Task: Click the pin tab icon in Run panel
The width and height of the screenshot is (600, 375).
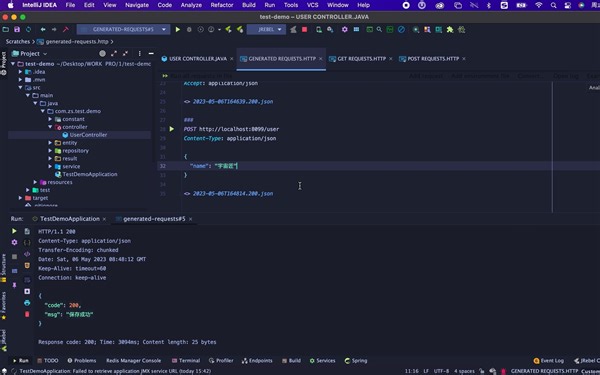Action: (x=14, y=285)
